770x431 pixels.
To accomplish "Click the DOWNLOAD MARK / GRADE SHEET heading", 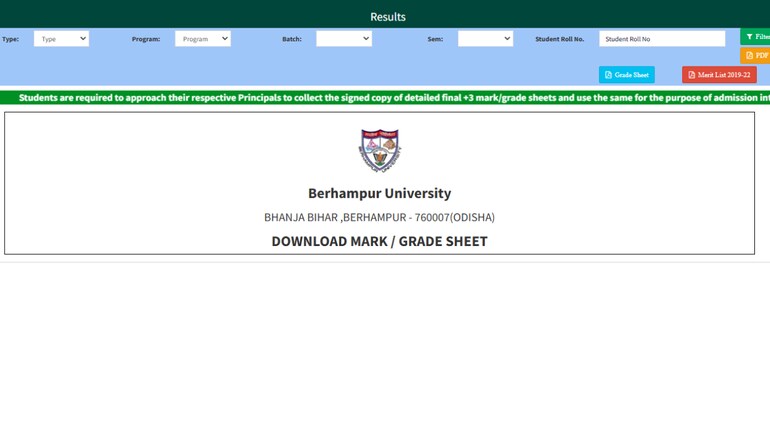I will [x=380, y=241].
